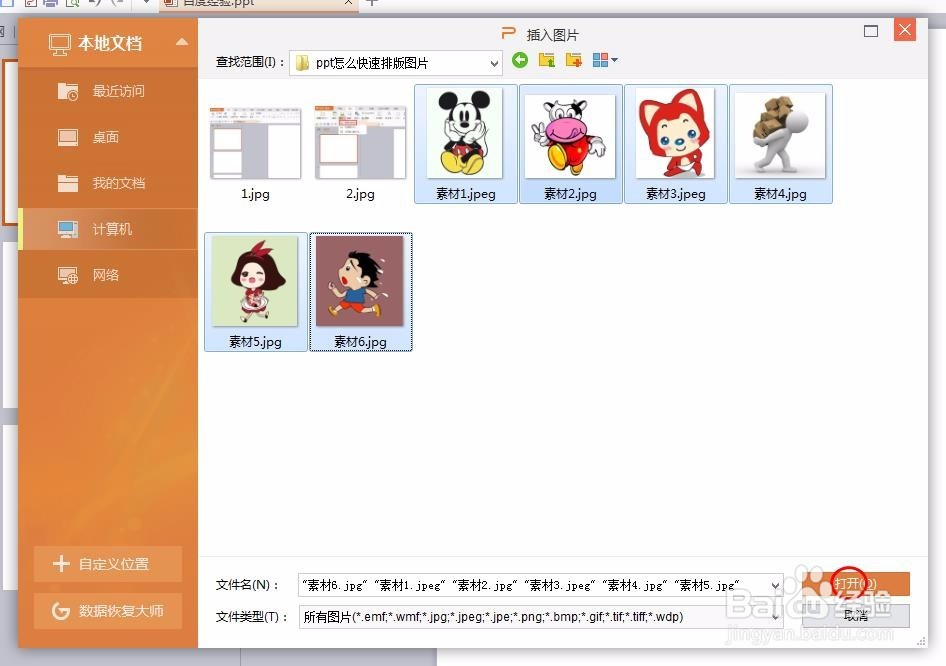This screenshot has height=666, width=946.
Task: Select thumbnail 2.jpg
Action: [360, 143]
